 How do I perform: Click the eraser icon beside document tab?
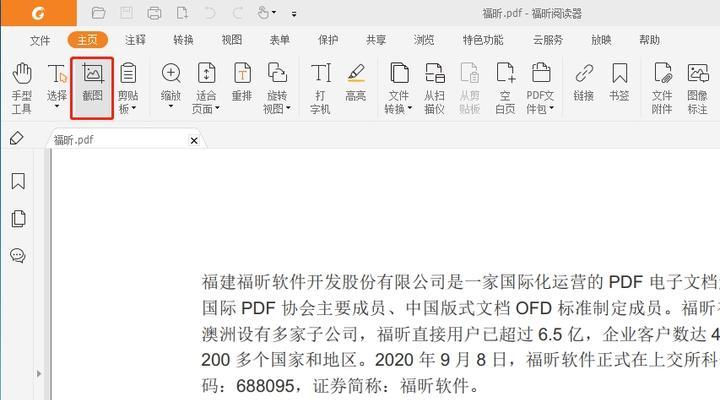pos(16,138)
